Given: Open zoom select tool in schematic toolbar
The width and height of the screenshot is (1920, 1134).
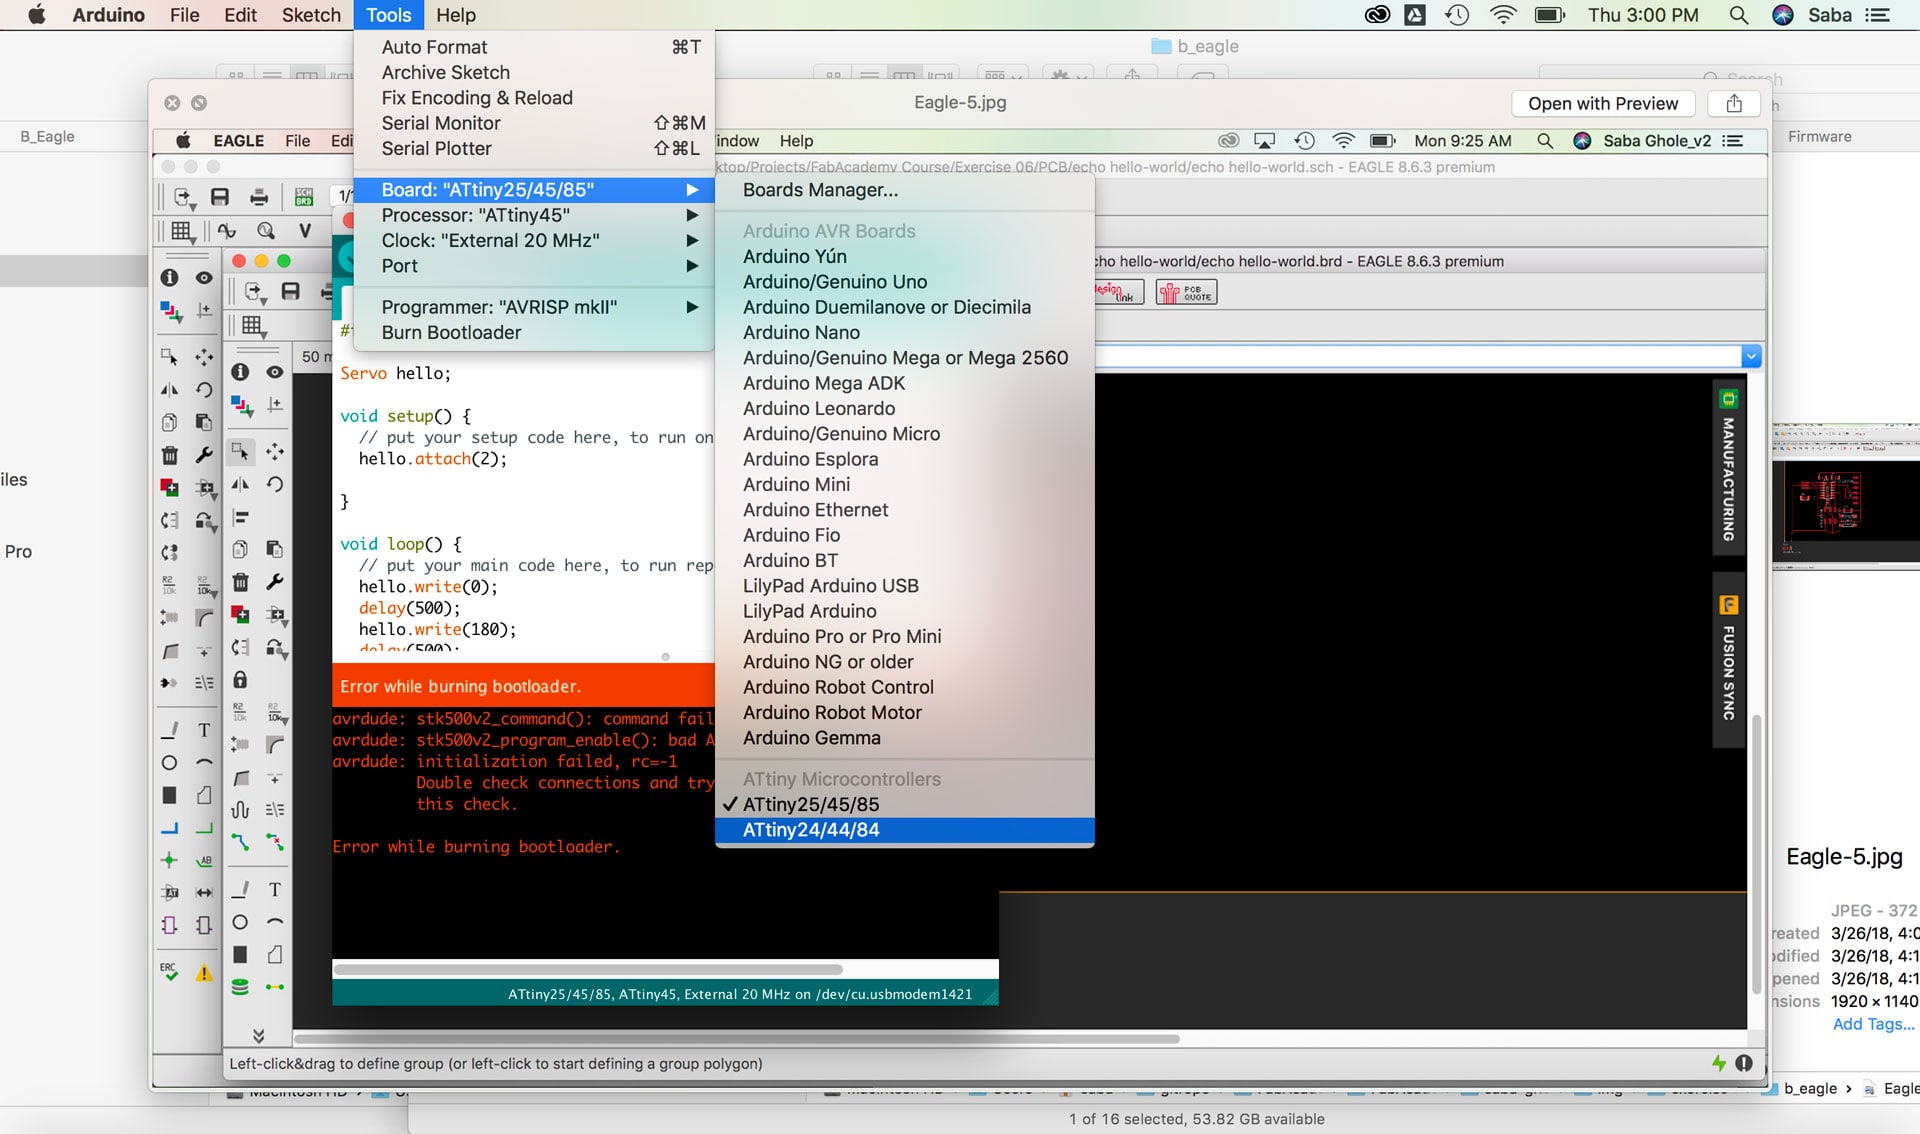Looking at the screenshot, I should pyautogui.click(x=266, y=231).
